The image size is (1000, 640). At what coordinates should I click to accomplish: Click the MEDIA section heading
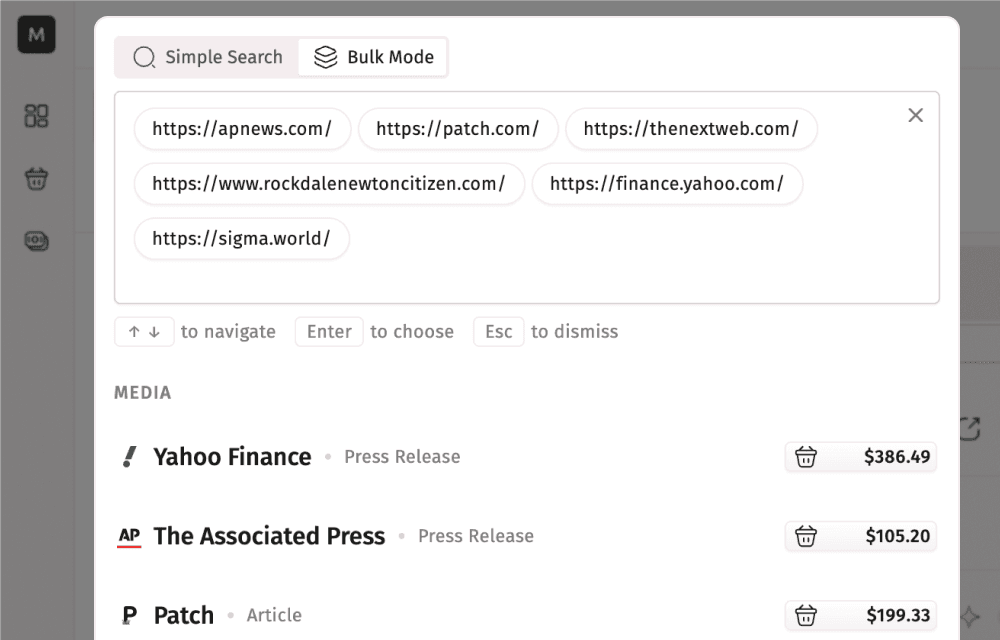pos(143,393)
